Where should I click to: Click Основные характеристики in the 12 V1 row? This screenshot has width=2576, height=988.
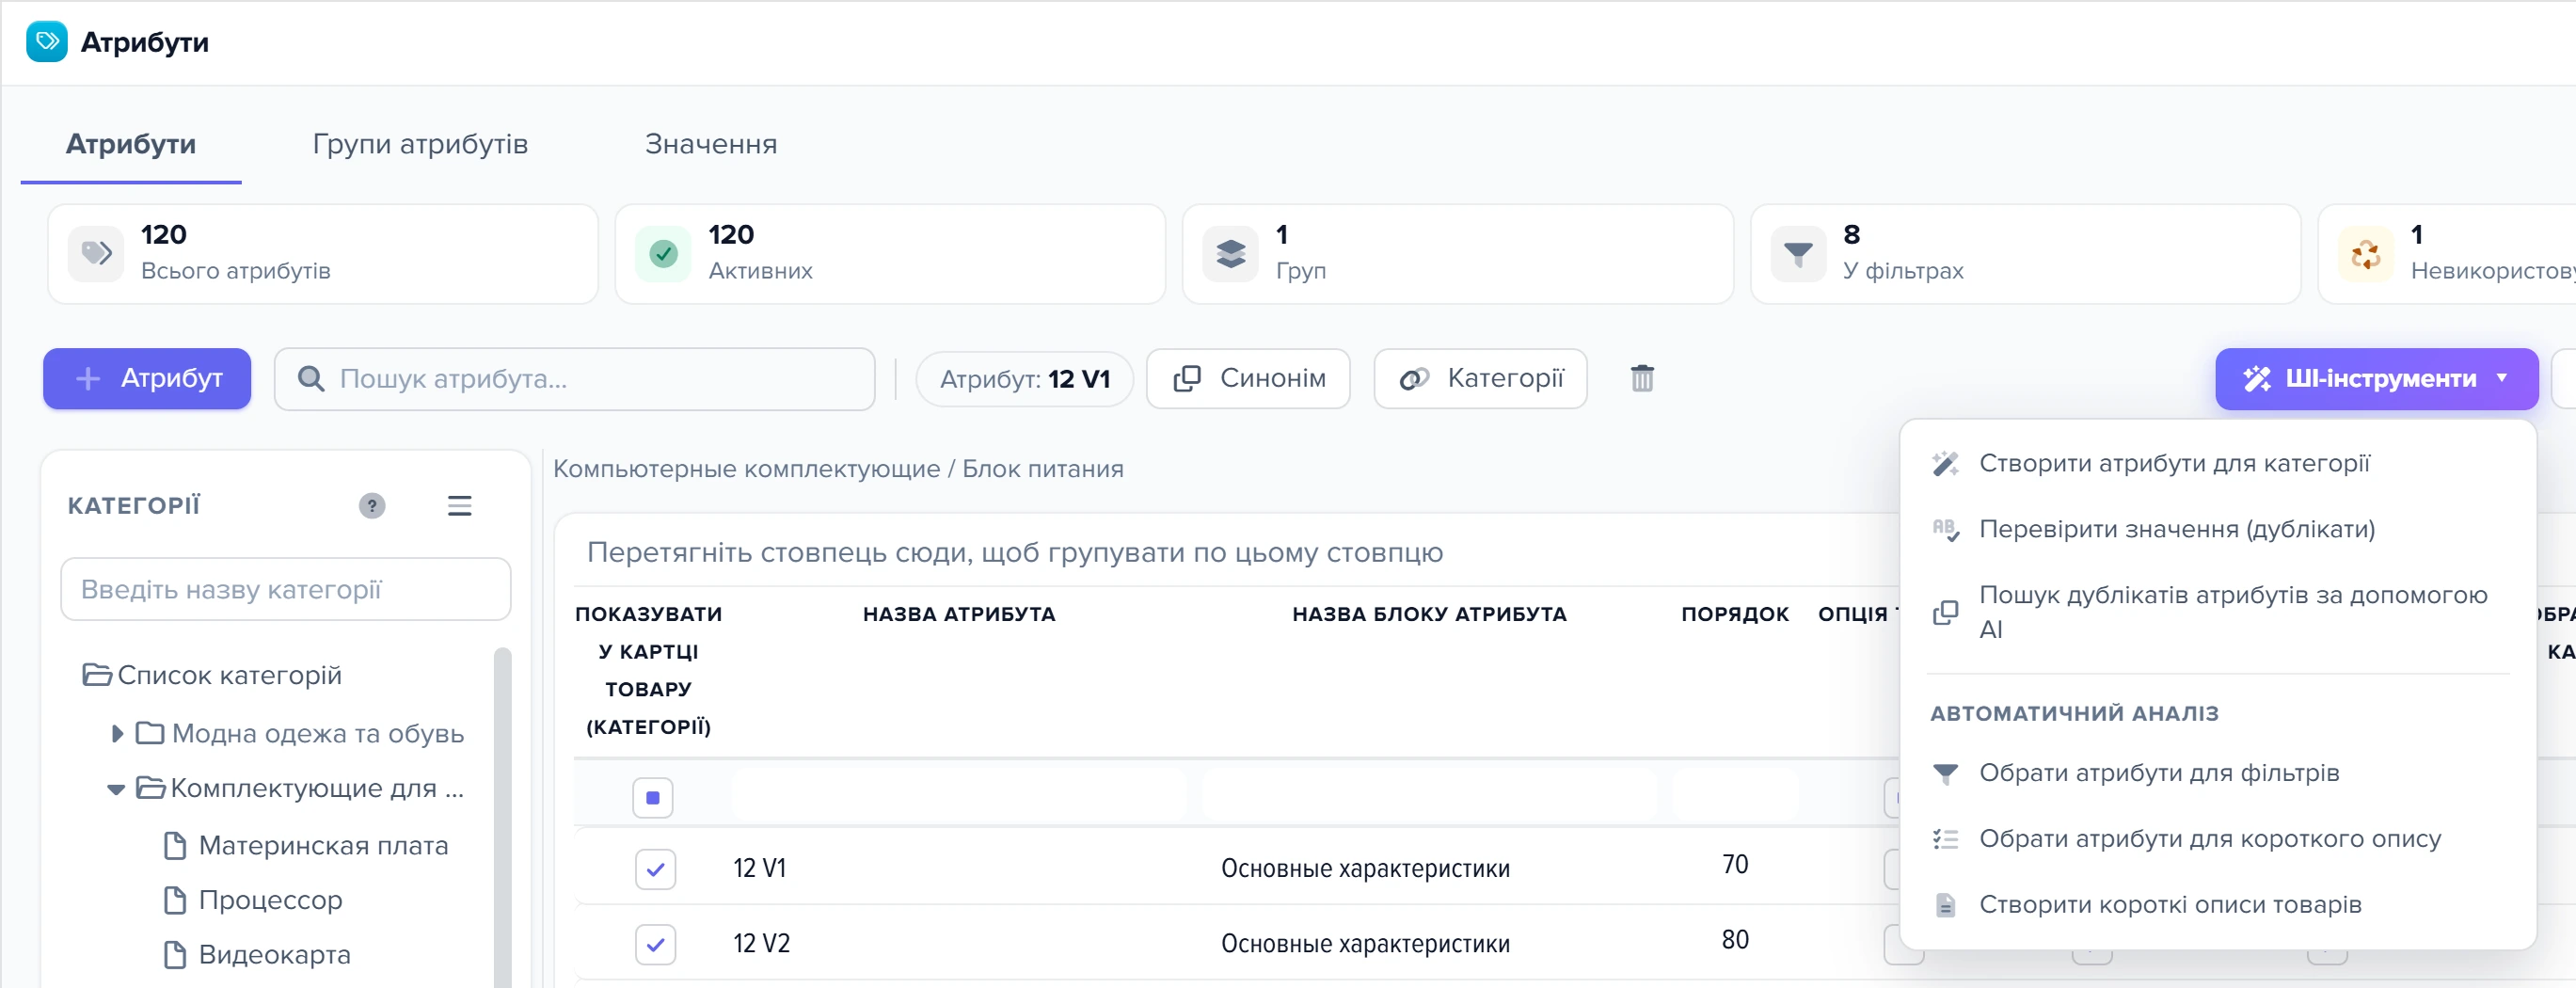pos(1365,869)
